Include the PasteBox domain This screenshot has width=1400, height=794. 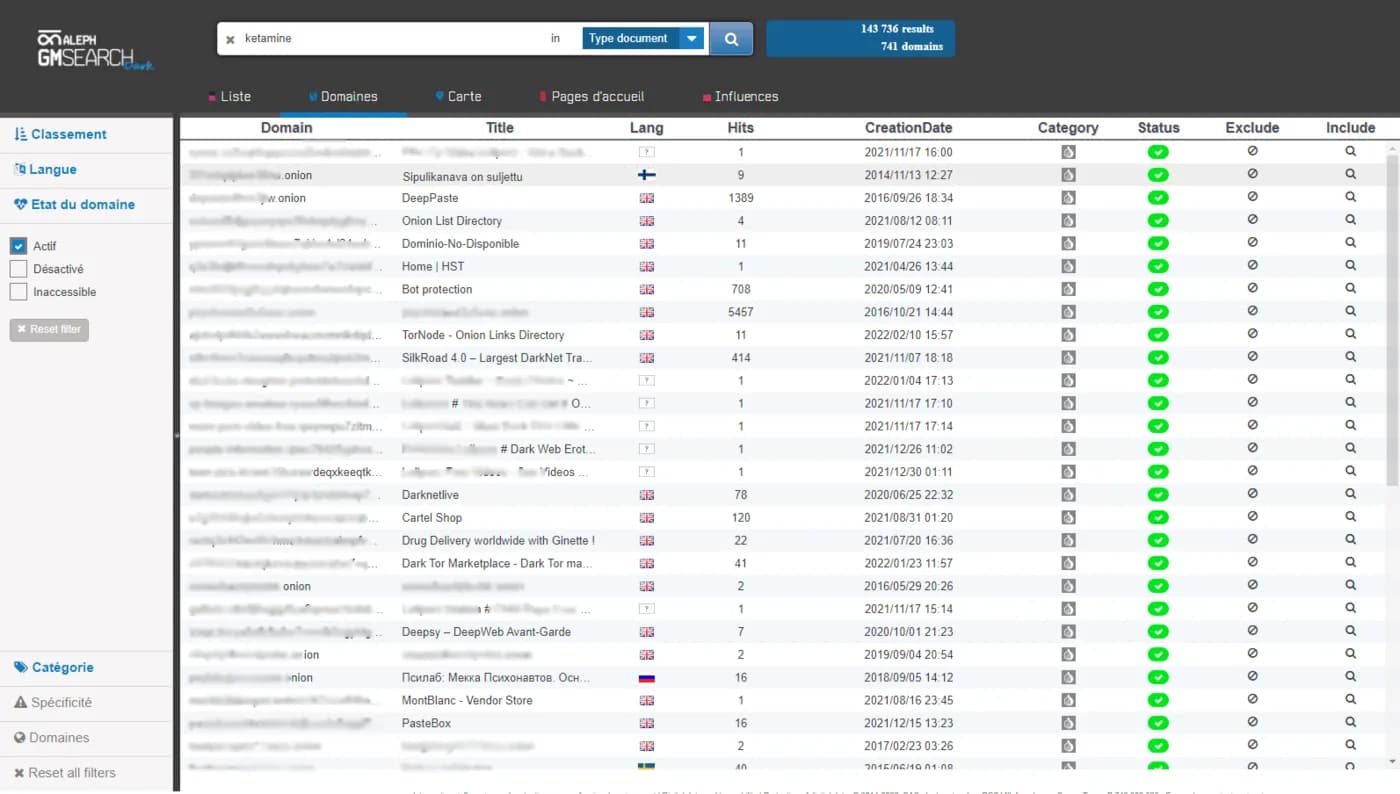(x=1350, y=722)
